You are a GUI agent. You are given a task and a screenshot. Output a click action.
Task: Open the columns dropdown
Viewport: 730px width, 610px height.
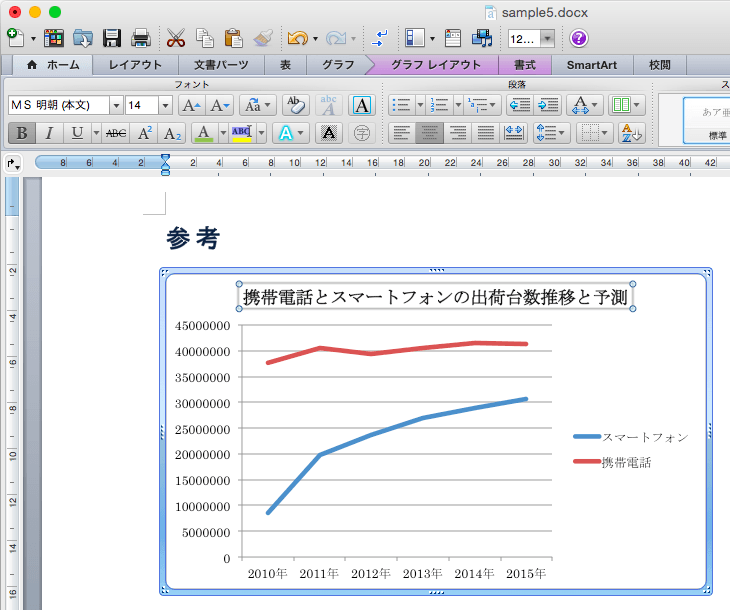[627, 105]
